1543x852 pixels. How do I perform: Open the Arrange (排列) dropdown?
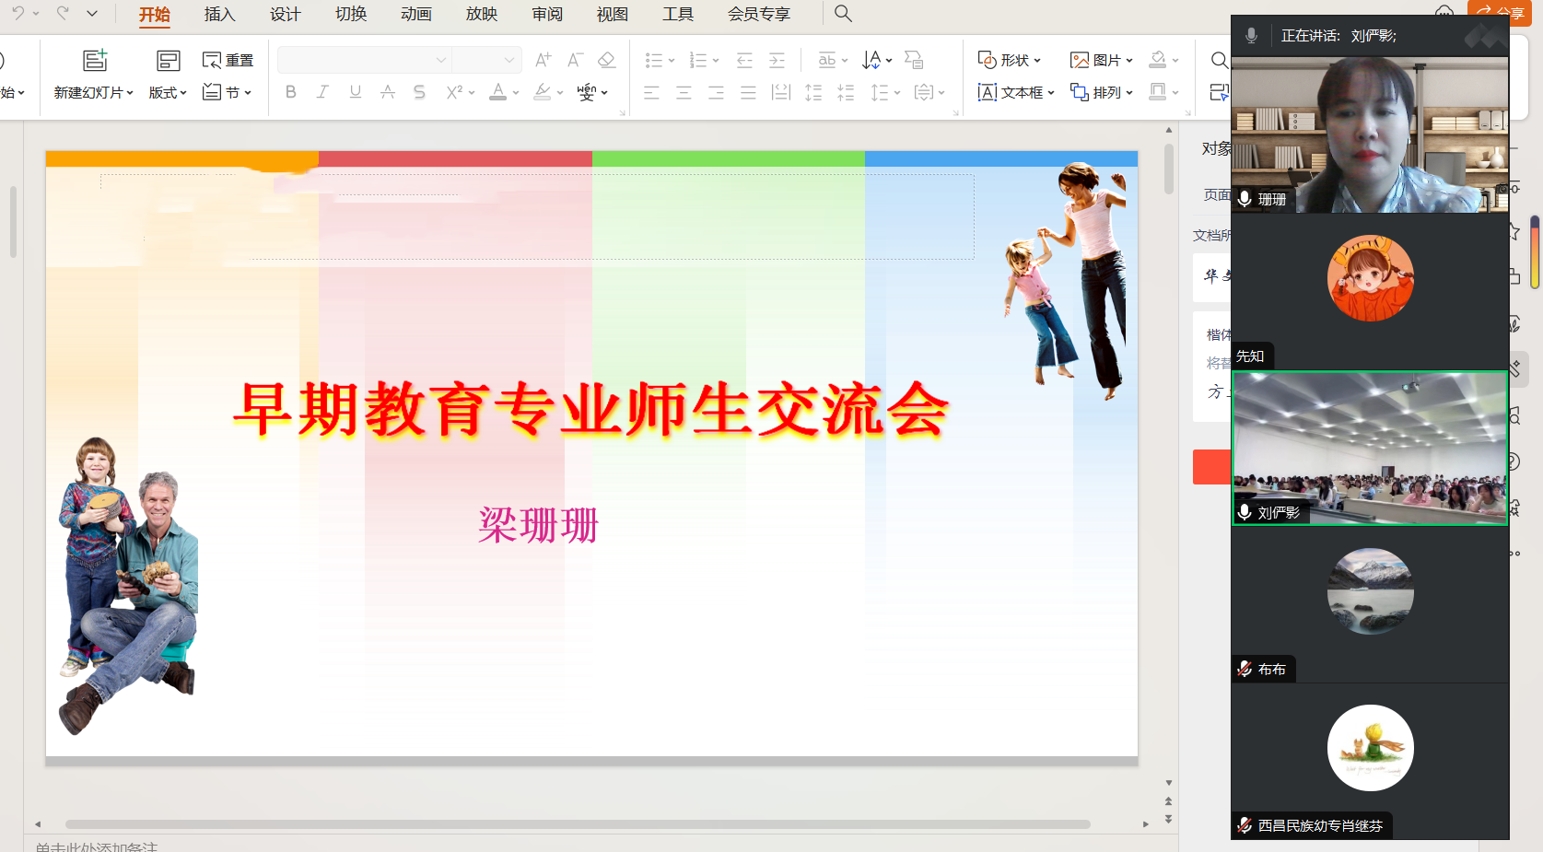pos(1102,92)
